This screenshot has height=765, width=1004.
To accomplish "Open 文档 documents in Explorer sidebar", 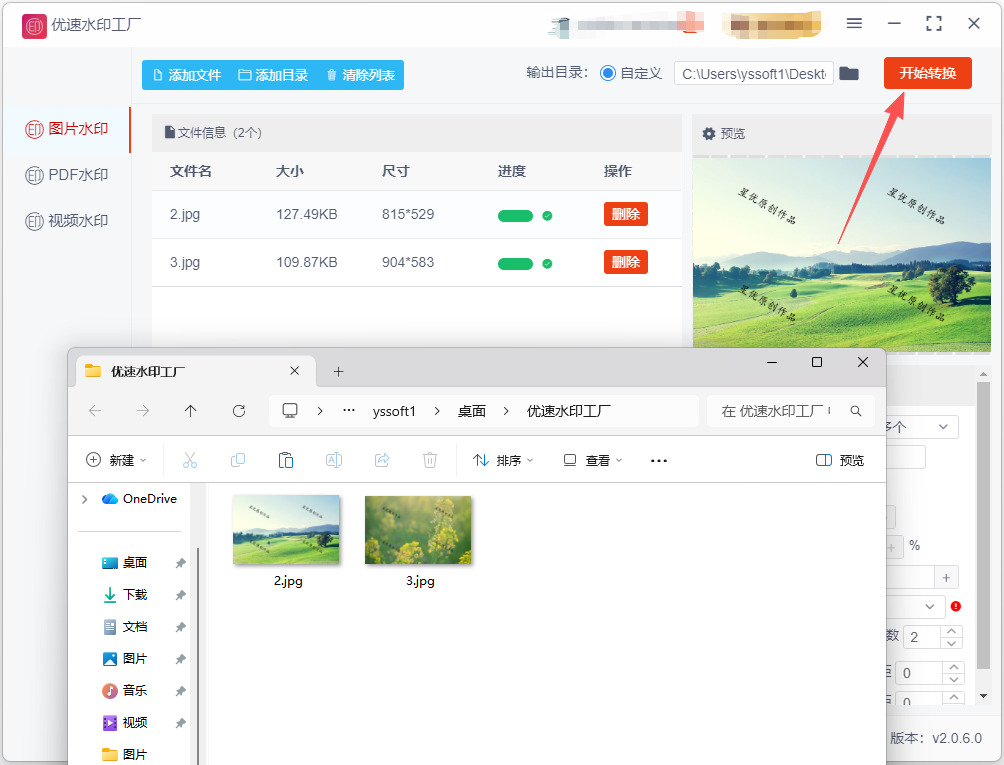I will [x=125, y=627].
